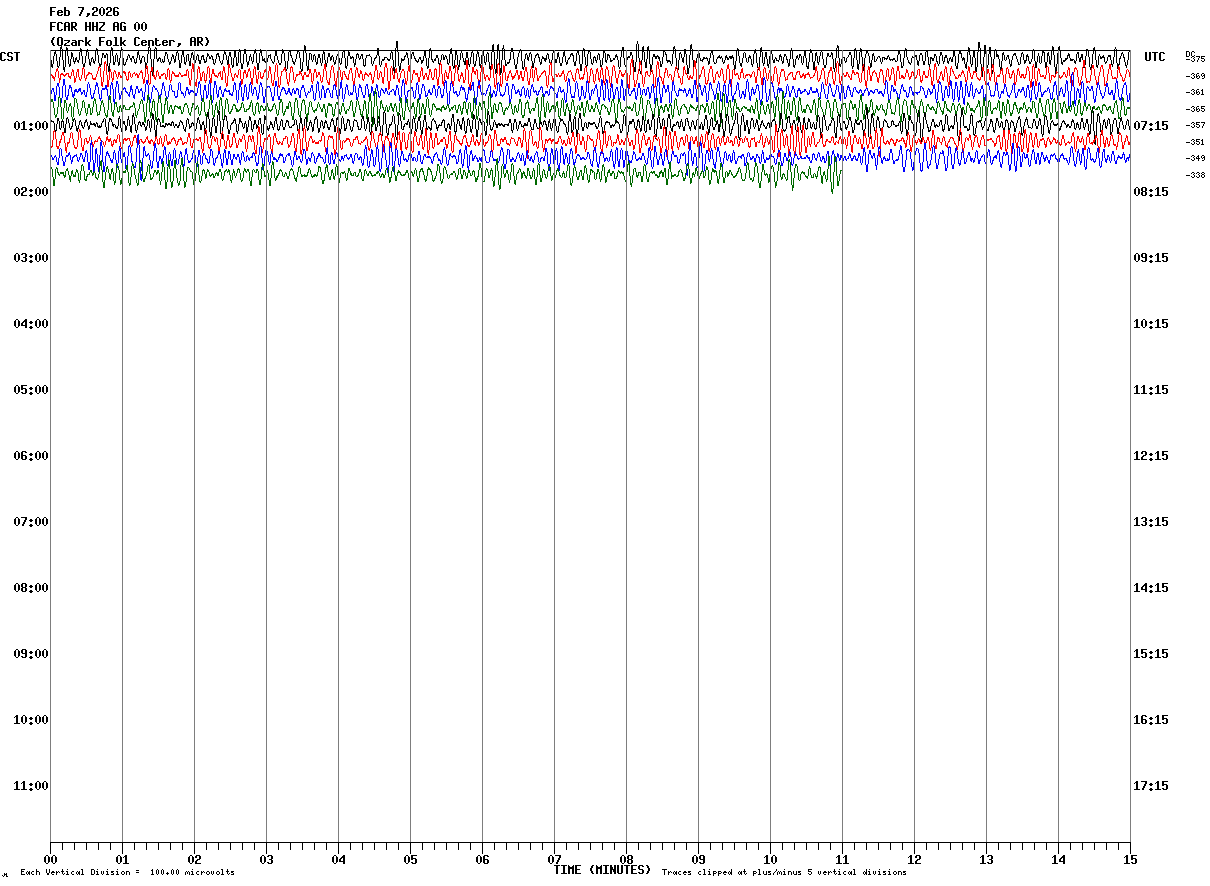Click the 12:15 UTC time label

[x=1150, y=456]
